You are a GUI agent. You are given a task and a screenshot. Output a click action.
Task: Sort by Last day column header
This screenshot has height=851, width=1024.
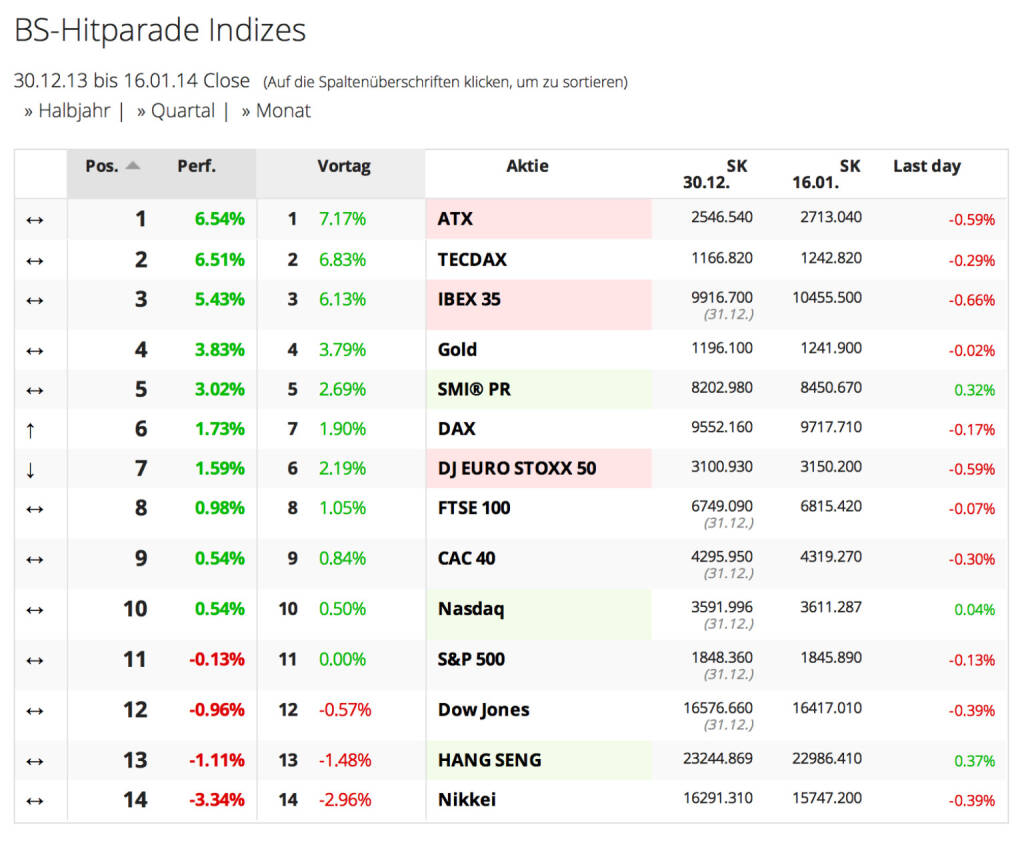click(x=926, y=166)
